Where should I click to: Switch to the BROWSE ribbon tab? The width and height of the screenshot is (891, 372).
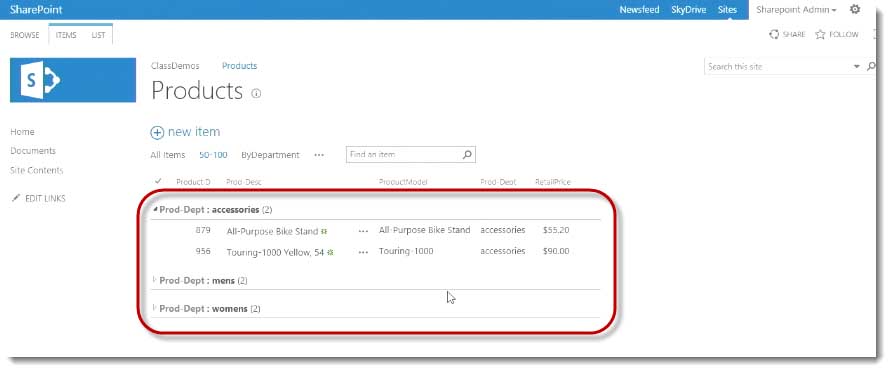point(25,35)
